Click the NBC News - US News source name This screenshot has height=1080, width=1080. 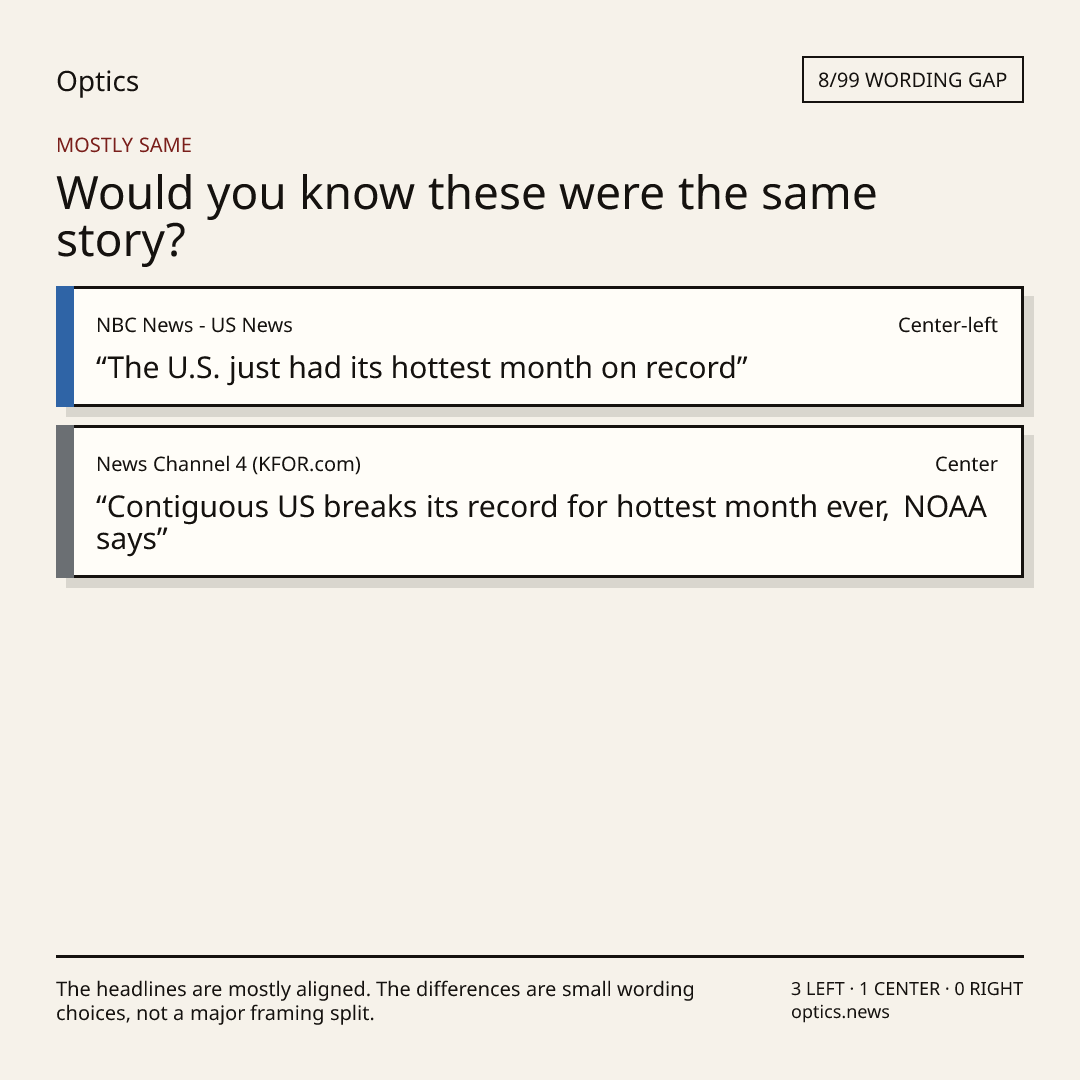[x=194, y=325]
